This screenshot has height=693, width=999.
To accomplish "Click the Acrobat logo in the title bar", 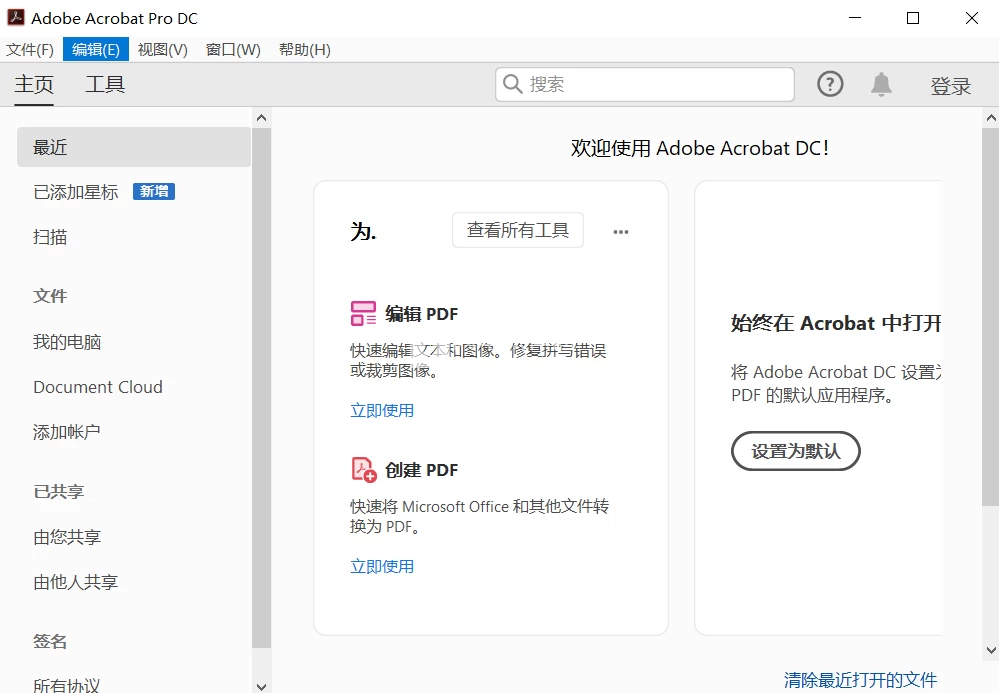I will 16,17.
